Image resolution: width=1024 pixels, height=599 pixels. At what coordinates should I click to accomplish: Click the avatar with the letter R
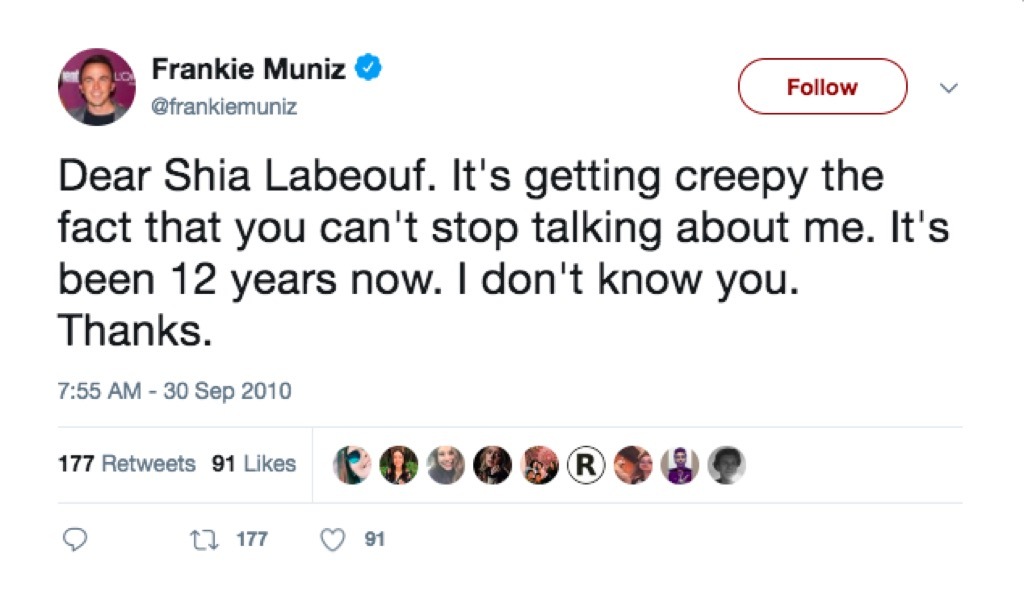pyautogui.click(x=585, y=463)
